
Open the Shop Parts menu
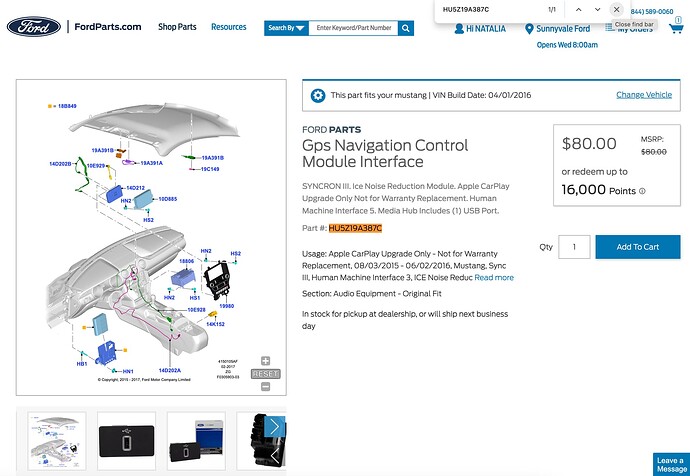click(177, 27)
